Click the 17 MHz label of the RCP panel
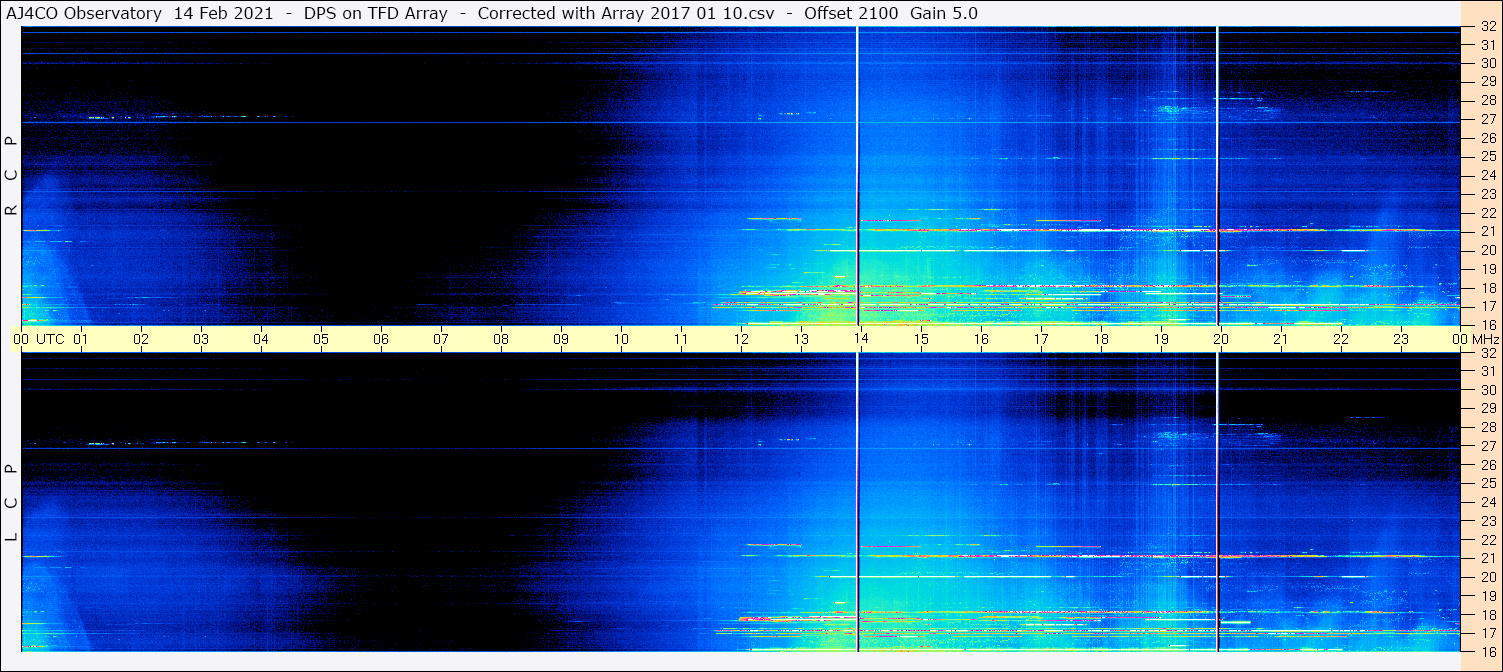1503x672 pixels. tap(1488, 306)
